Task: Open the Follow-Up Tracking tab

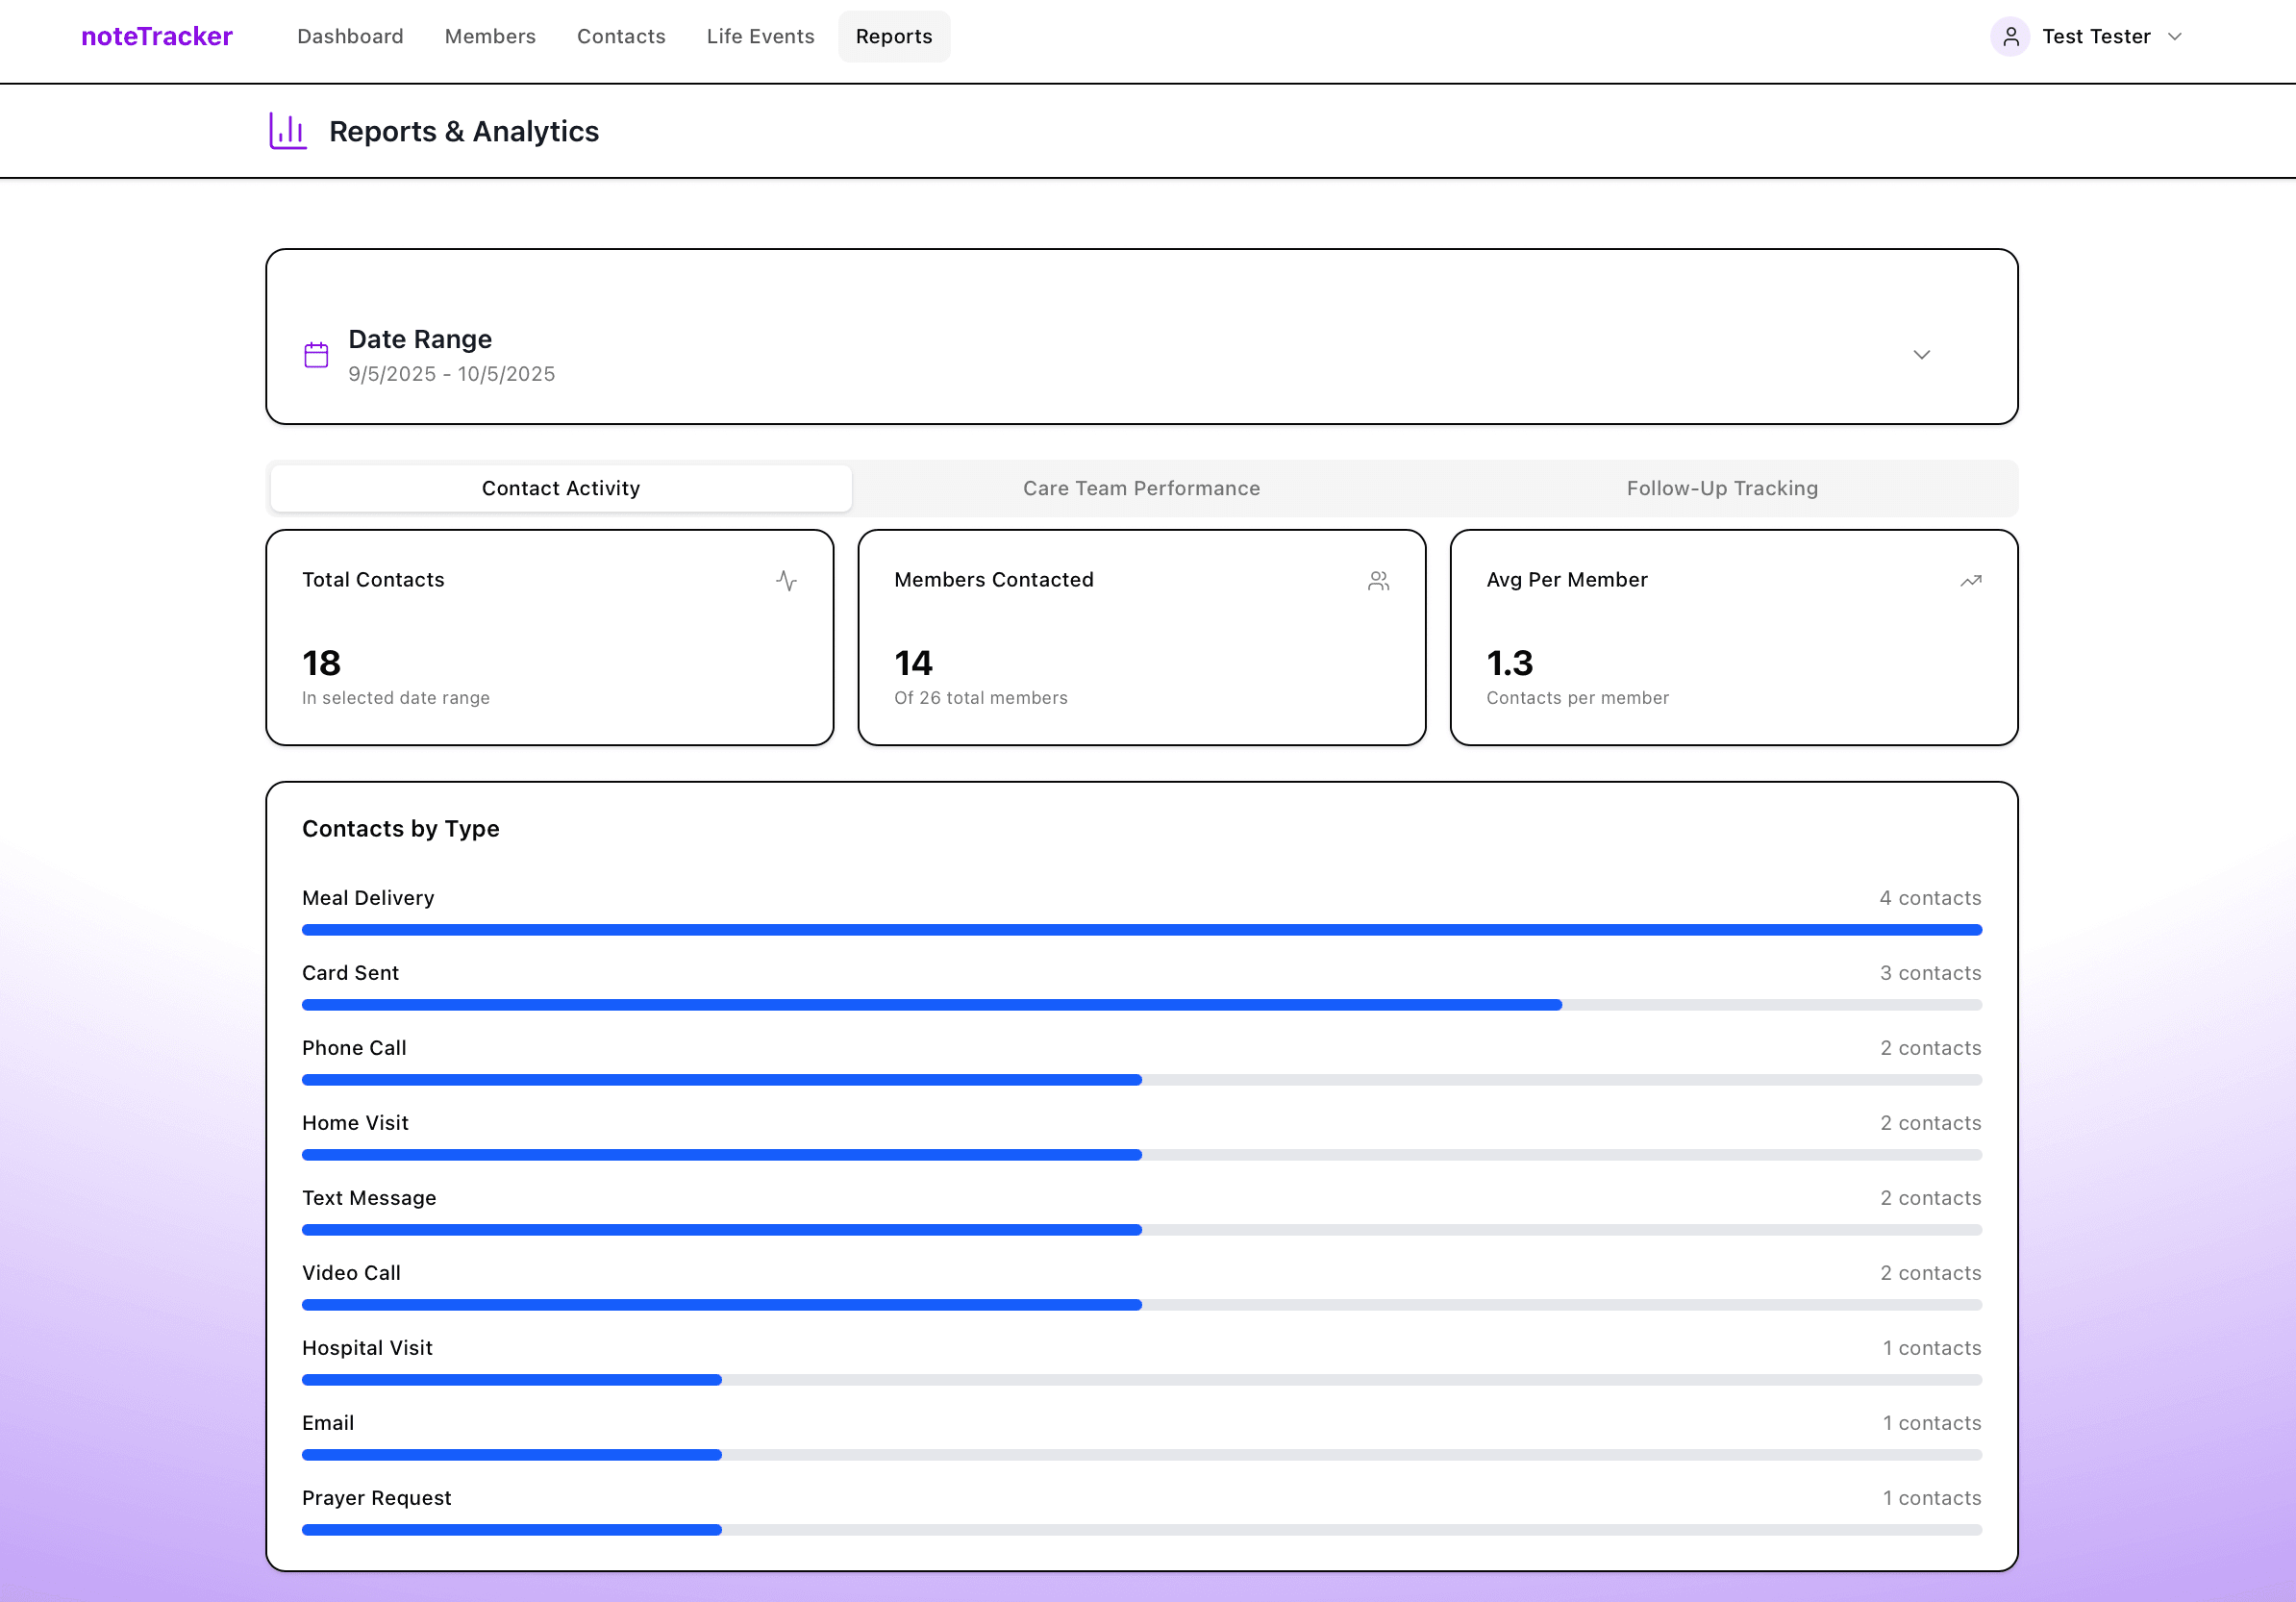Action: click(1722, 488)
